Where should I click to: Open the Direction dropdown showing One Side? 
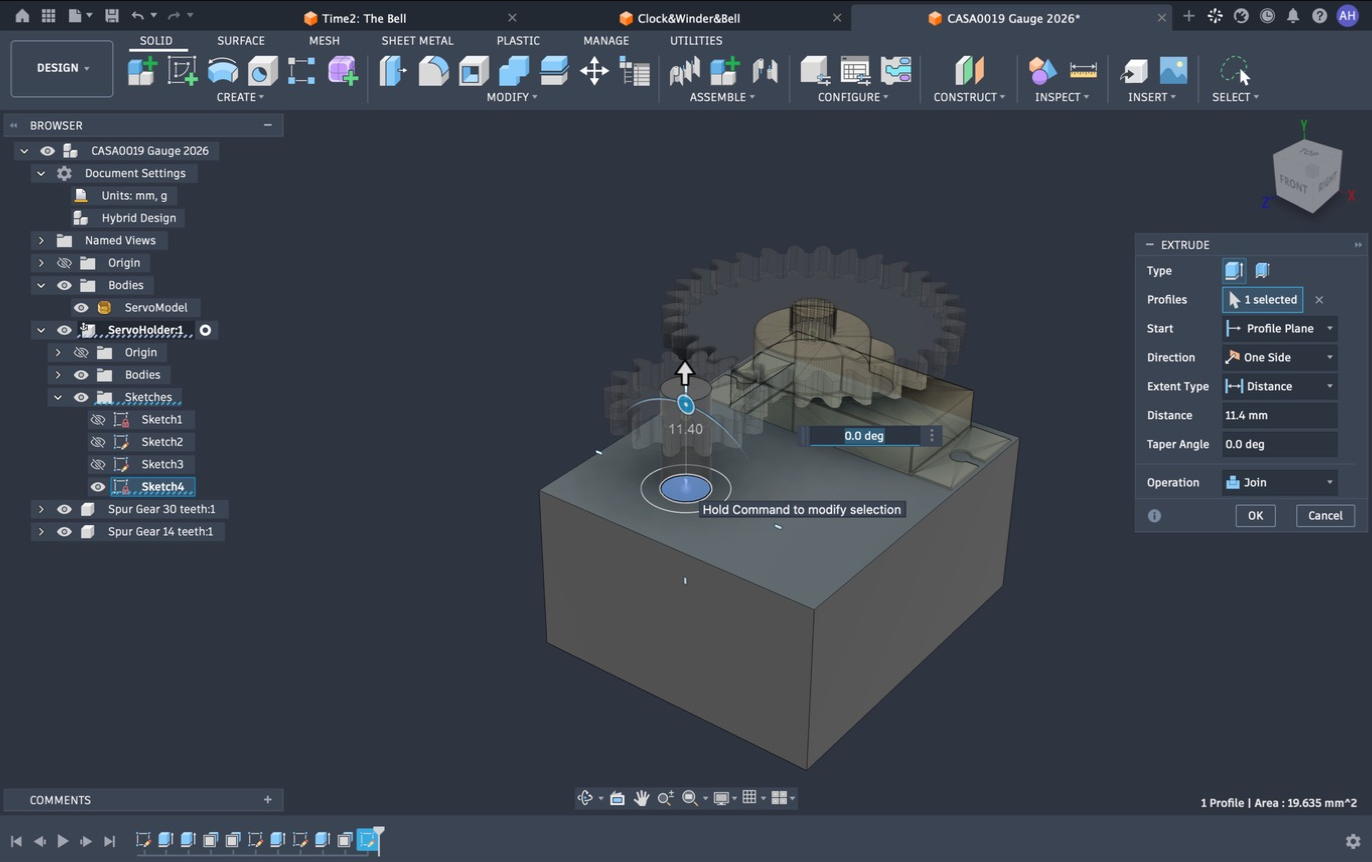pyautogui.click(x=1279, y=357)
